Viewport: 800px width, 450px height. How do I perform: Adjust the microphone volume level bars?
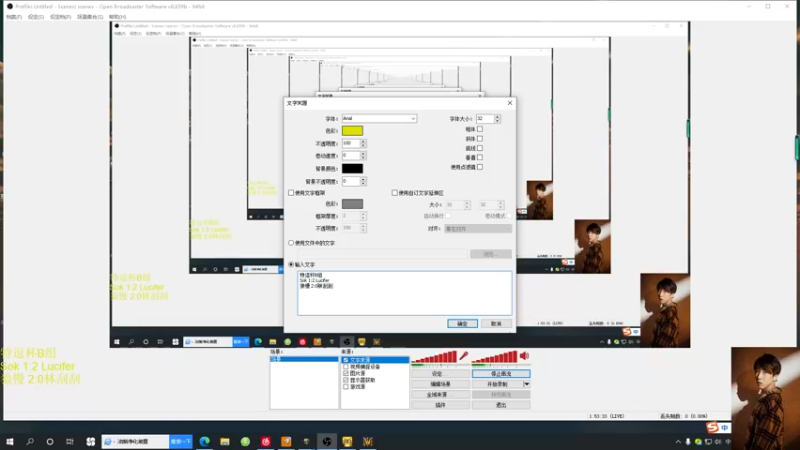point(434,357)
